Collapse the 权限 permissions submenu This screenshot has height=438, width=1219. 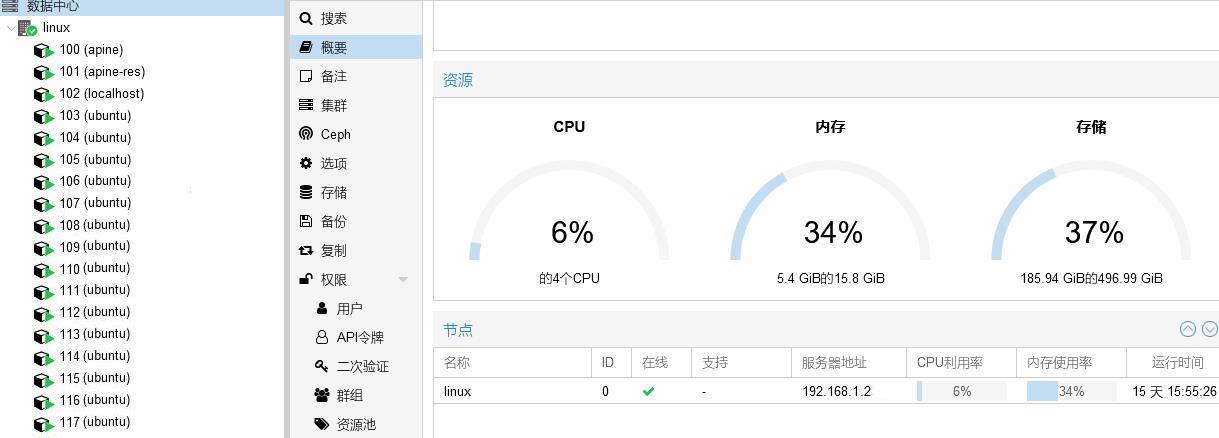(403, 280)
